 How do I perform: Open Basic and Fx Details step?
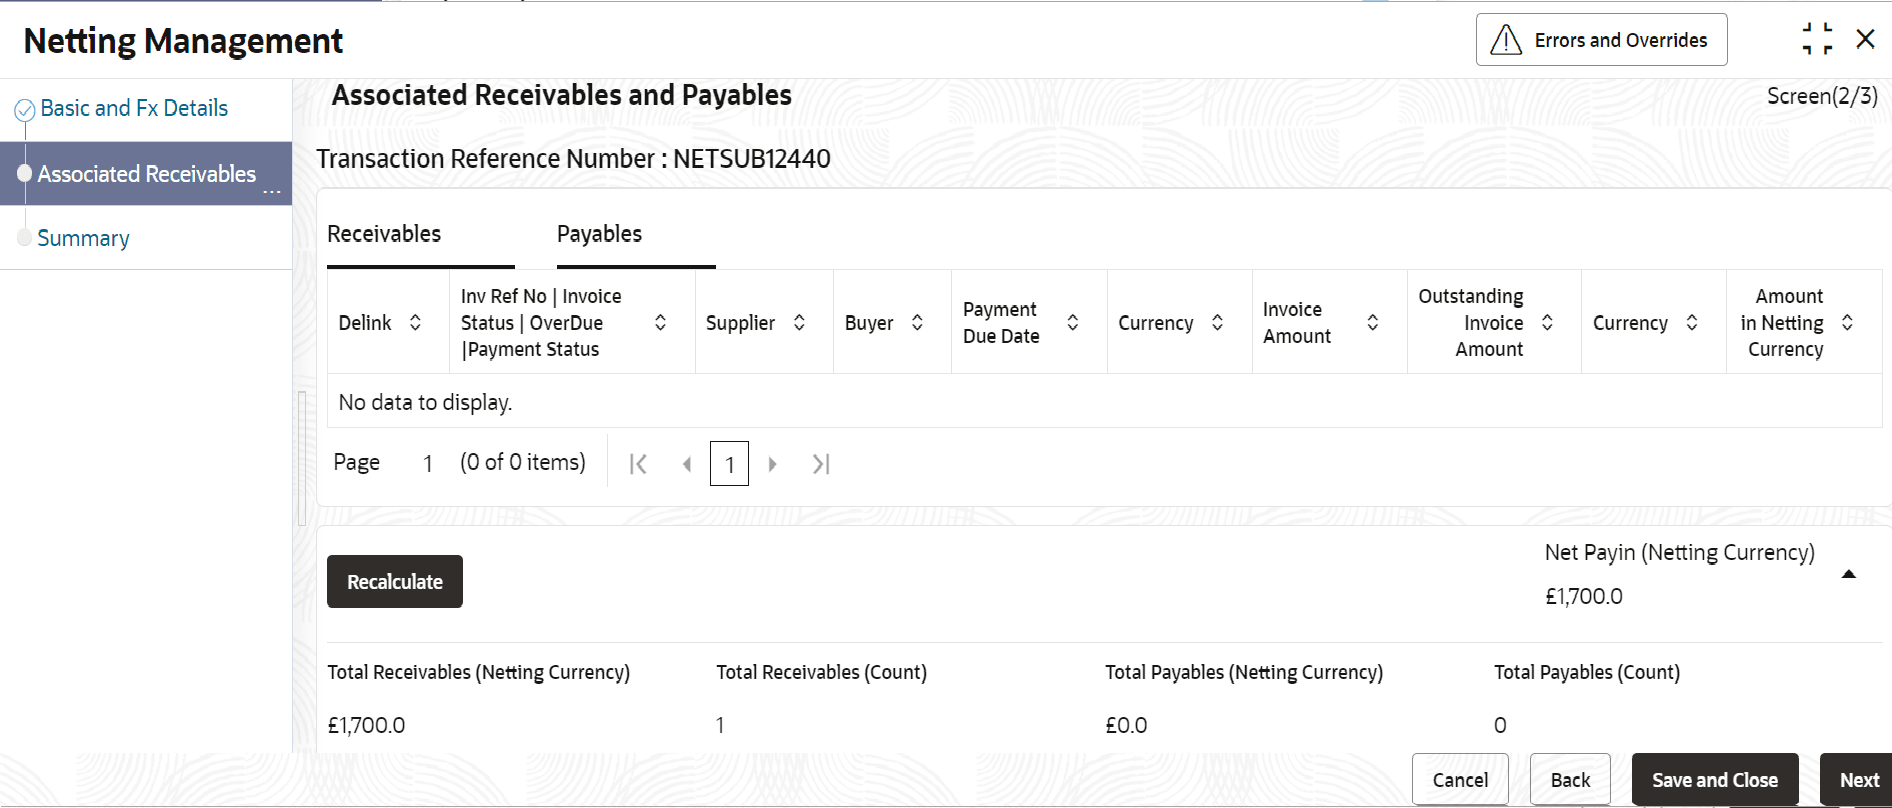click(x=134, y=108)
